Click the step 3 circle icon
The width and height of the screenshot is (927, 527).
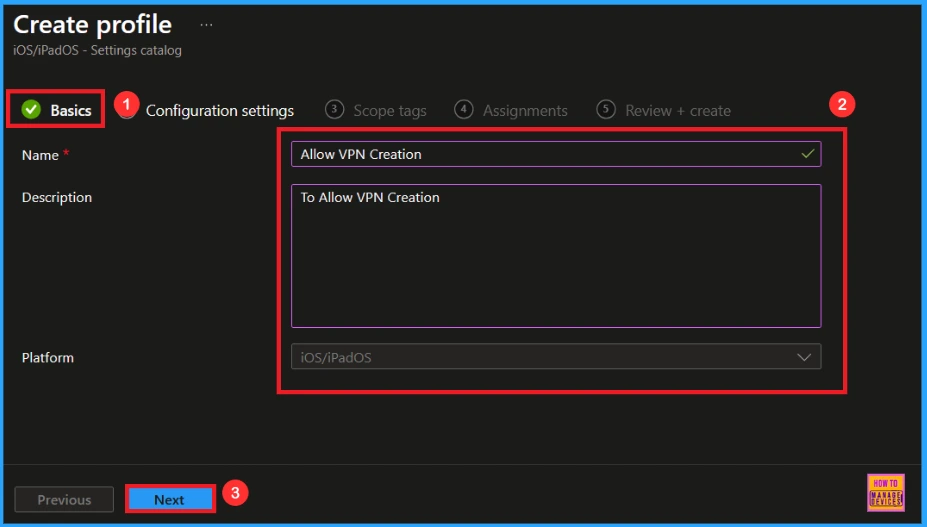click(x=335, y=110)
